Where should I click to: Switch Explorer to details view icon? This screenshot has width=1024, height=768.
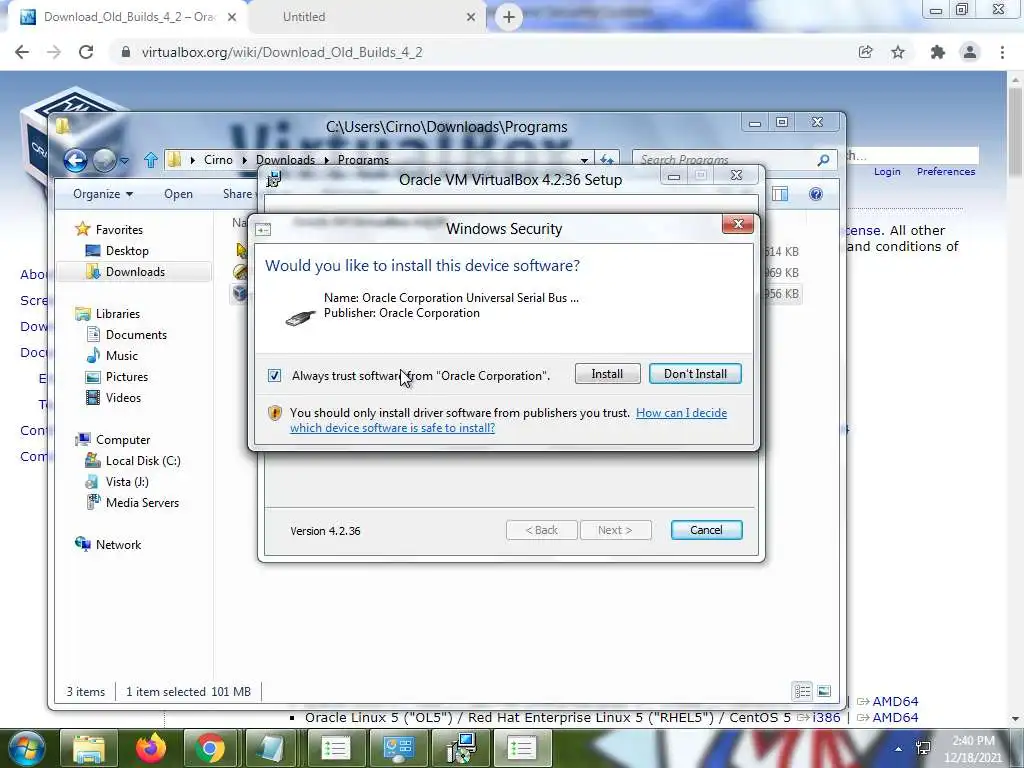[803, 691]
